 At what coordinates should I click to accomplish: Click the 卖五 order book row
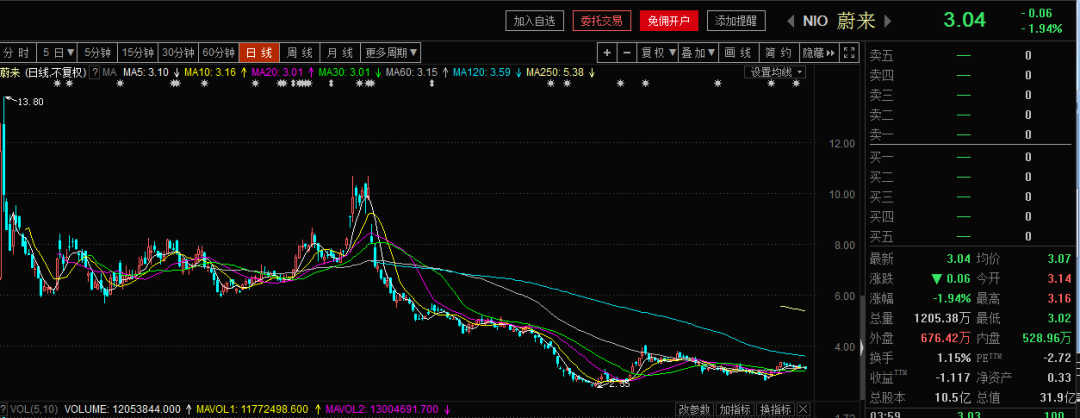pyautogui.click(x=969, y=55)
